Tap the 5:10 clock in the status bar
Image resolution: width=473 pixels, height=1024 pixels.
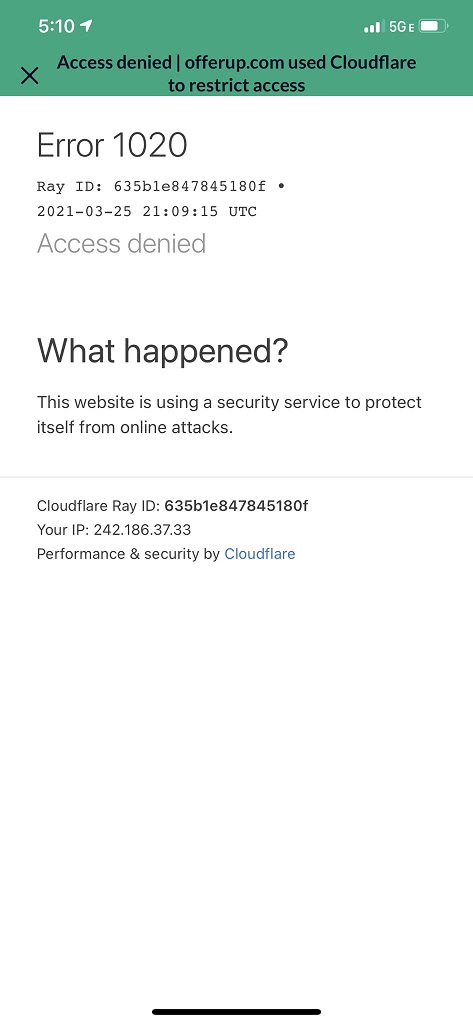coord(56,26)
